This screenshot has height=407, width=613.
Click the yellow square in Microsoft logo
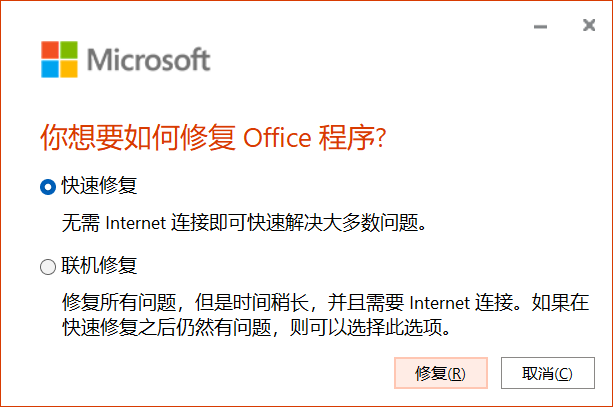coord(68,68)
